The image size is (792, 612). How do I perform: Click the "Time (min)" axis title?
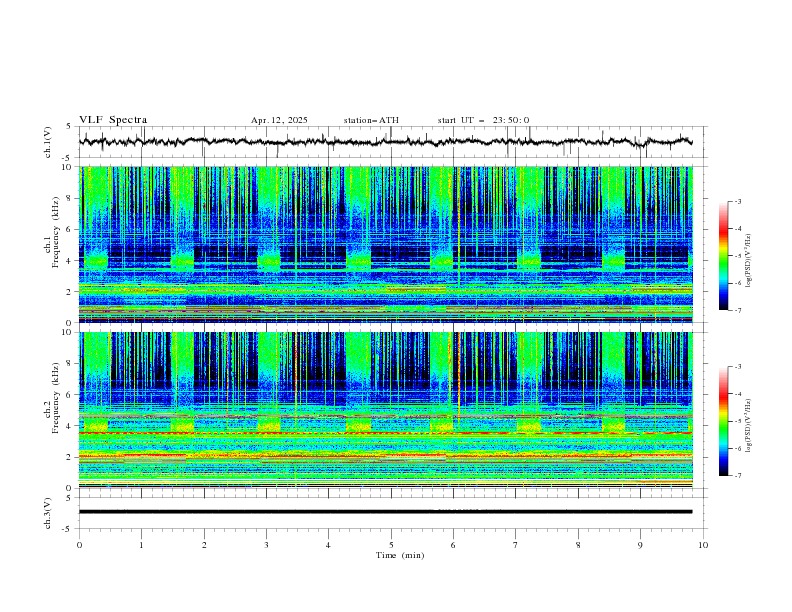tap(400, 555)
